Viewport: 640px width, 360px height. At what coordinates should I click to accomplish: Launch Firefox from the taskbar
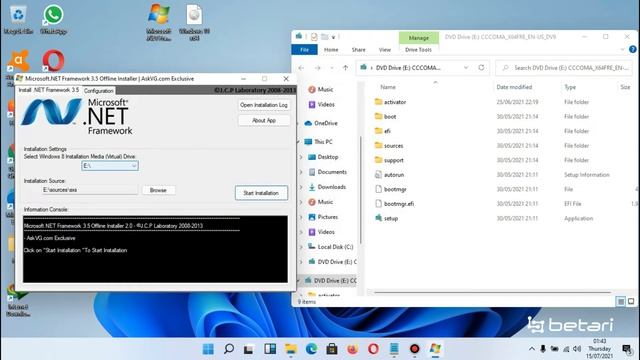tap(353, 349)
